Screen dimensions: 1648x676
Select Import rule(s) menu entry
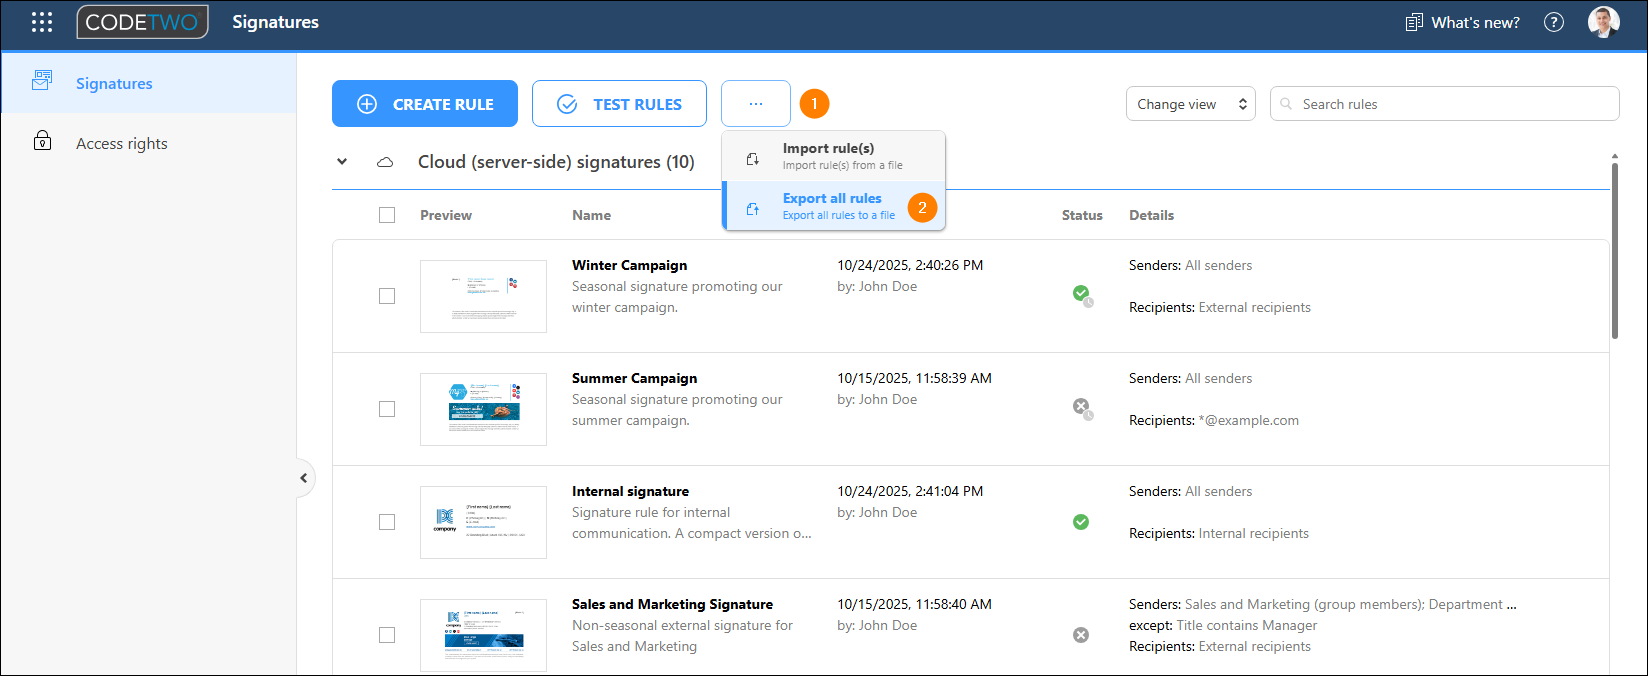tap(834, 156)
